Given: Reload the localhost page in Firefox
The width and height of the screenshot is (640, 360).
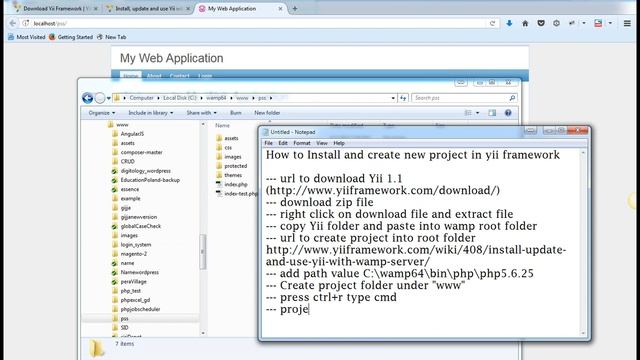Looking at the screenshot, I should click(x=492, y=23).
